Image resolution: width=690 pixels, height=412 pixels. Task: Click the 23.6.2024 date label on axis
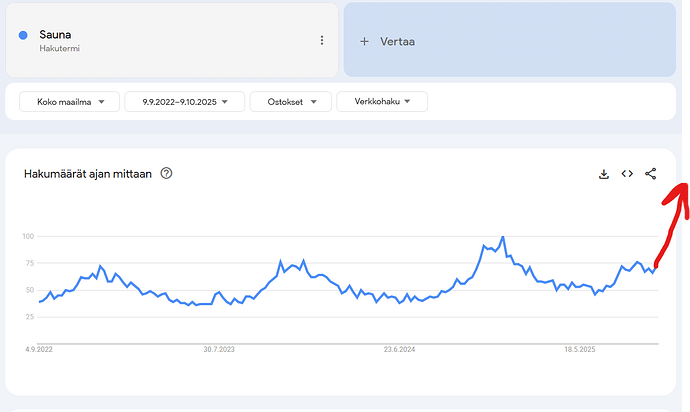tap(399, 349)
